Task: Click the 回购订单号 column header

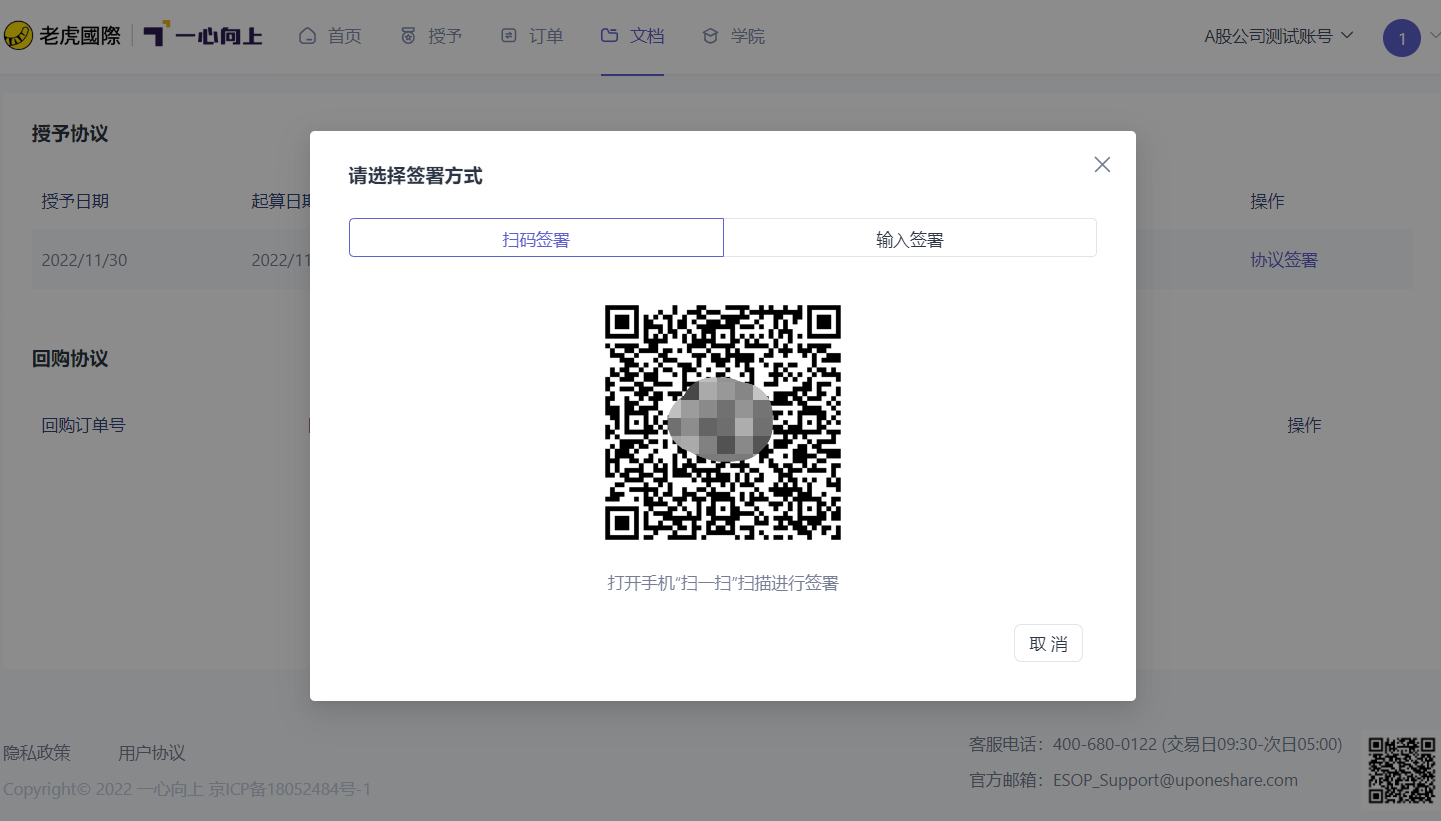Action: click(x=83, y=425)
